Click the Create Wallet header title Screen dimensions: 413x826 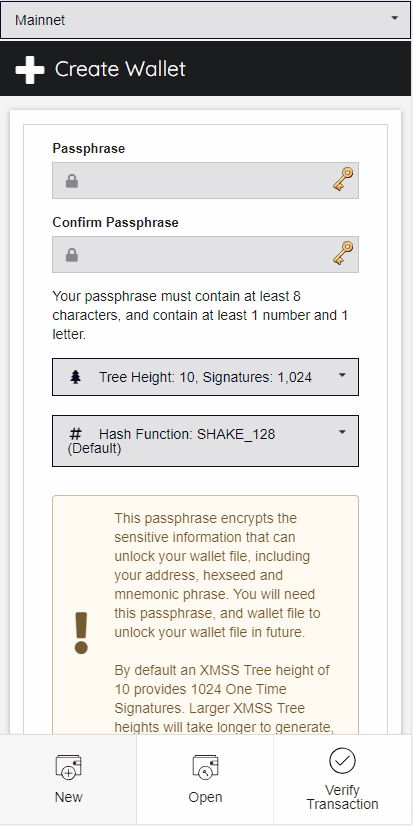120,69
